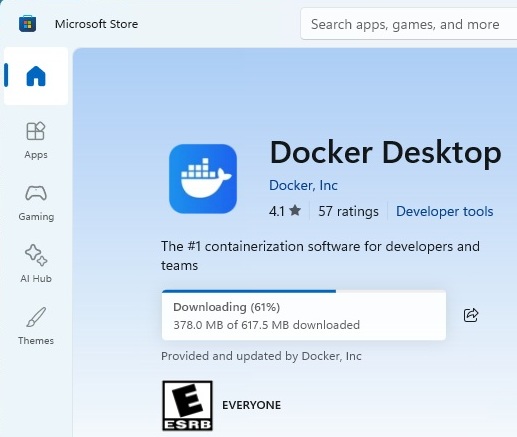Focus the Search apps, games, and more box

[409, 24]
